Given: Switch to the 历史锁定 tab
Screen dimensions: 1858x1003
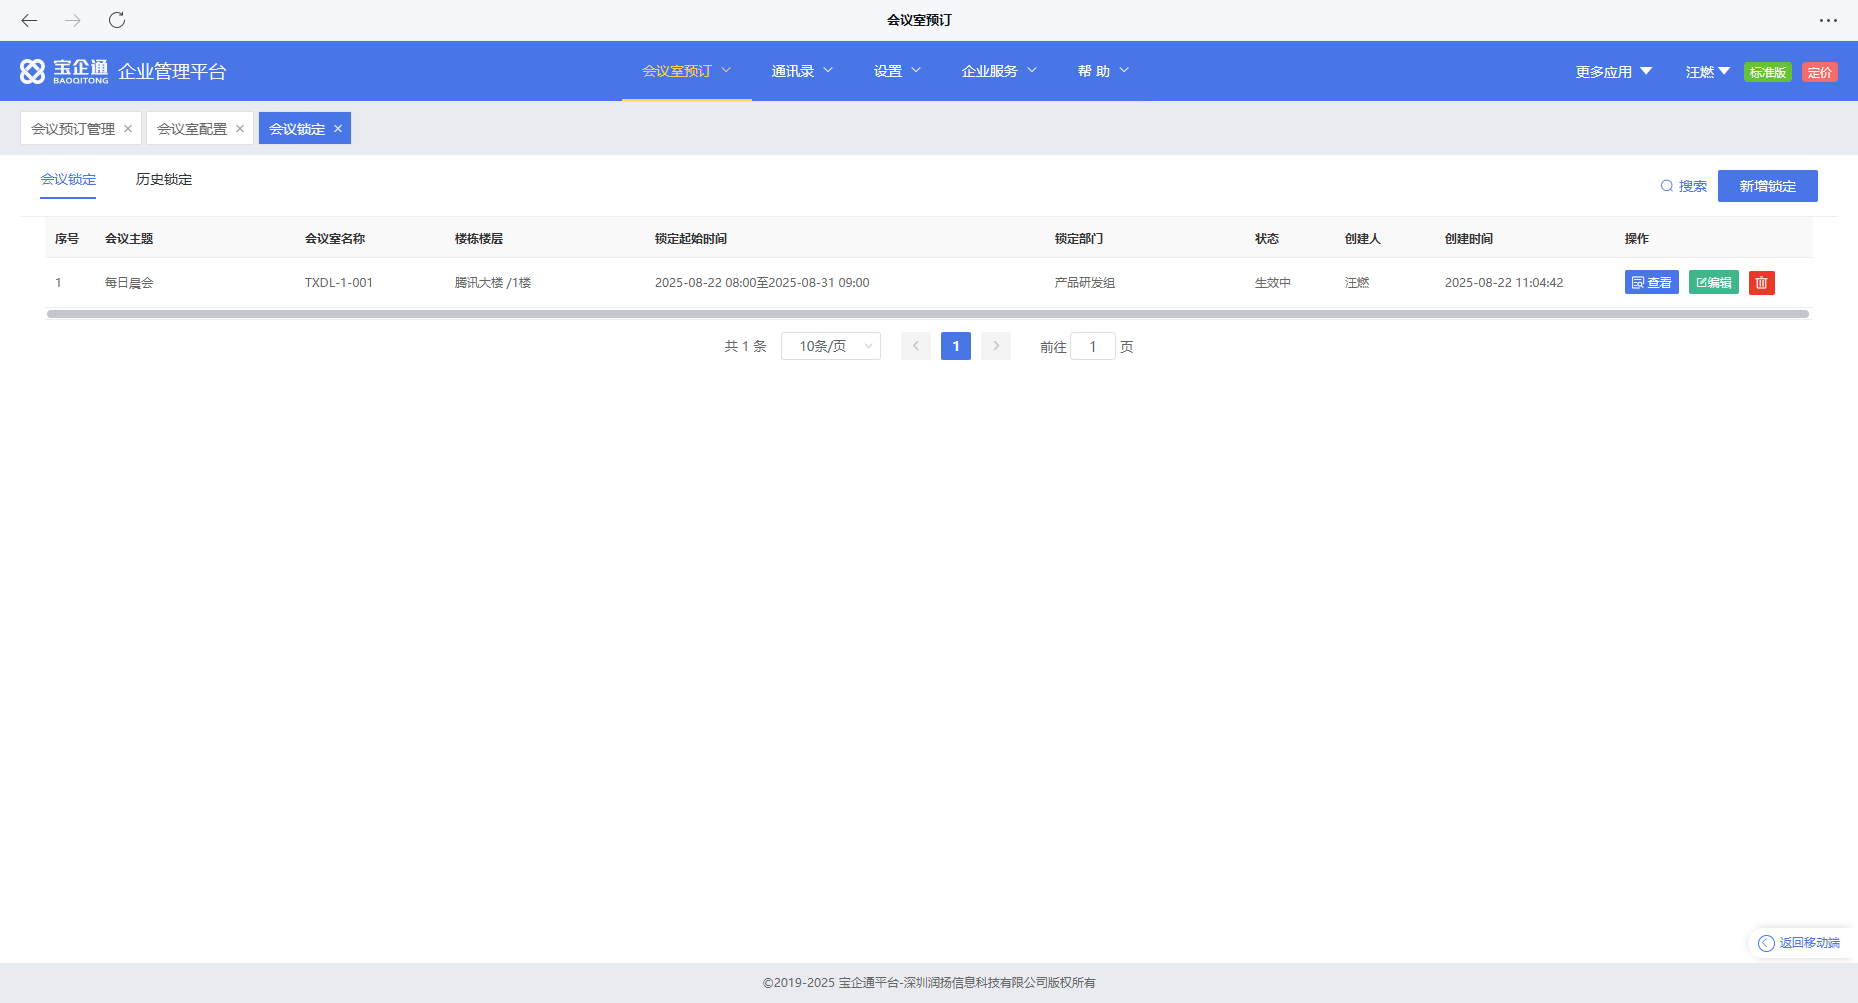Looking at the screenshot, I should point(164,180).
